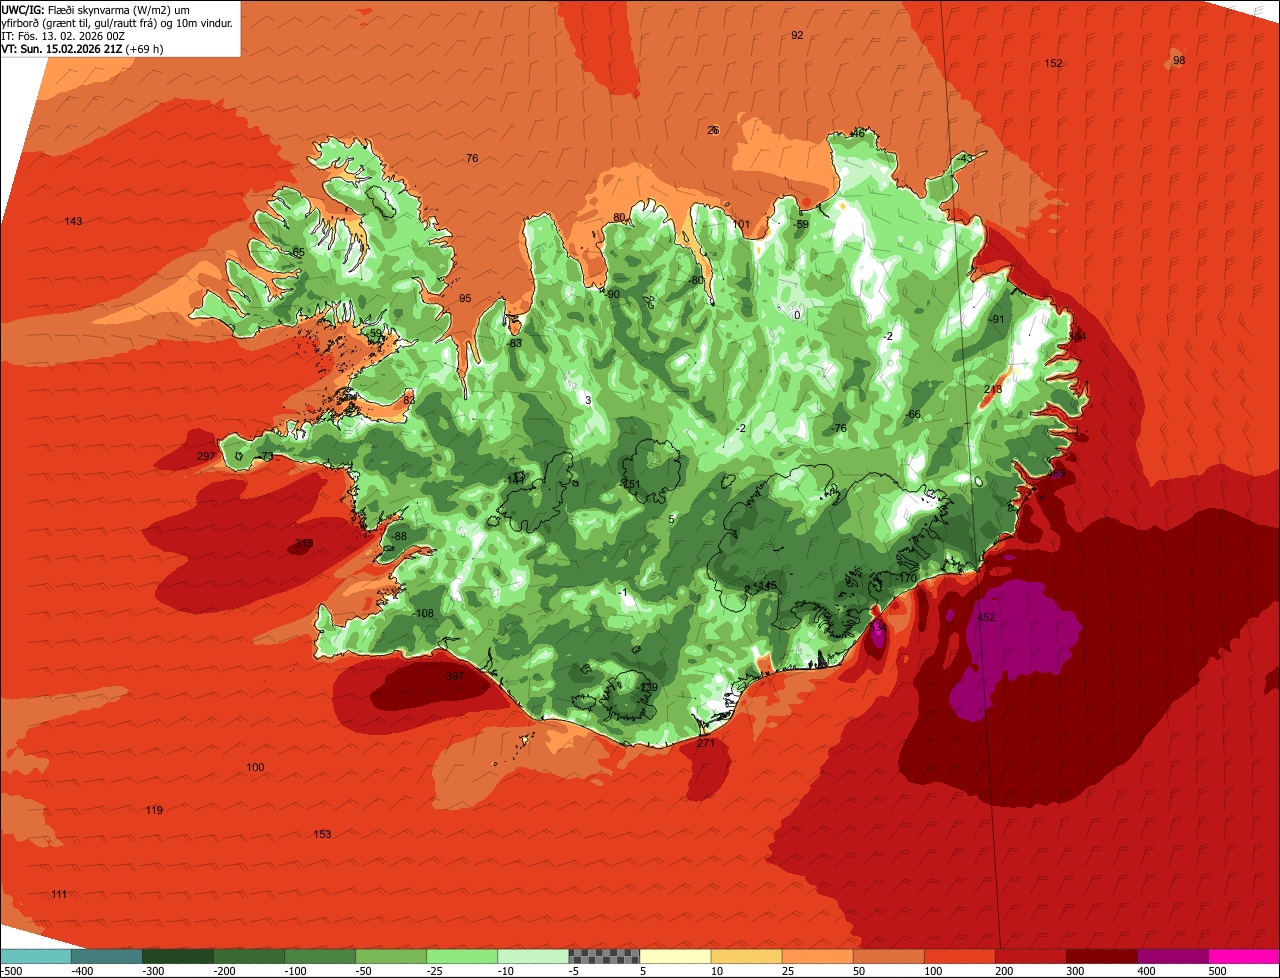This screenshot has height=978, width=1280.
Task: Select the light green -25 to -10 swatch
Action: [462, 957]
